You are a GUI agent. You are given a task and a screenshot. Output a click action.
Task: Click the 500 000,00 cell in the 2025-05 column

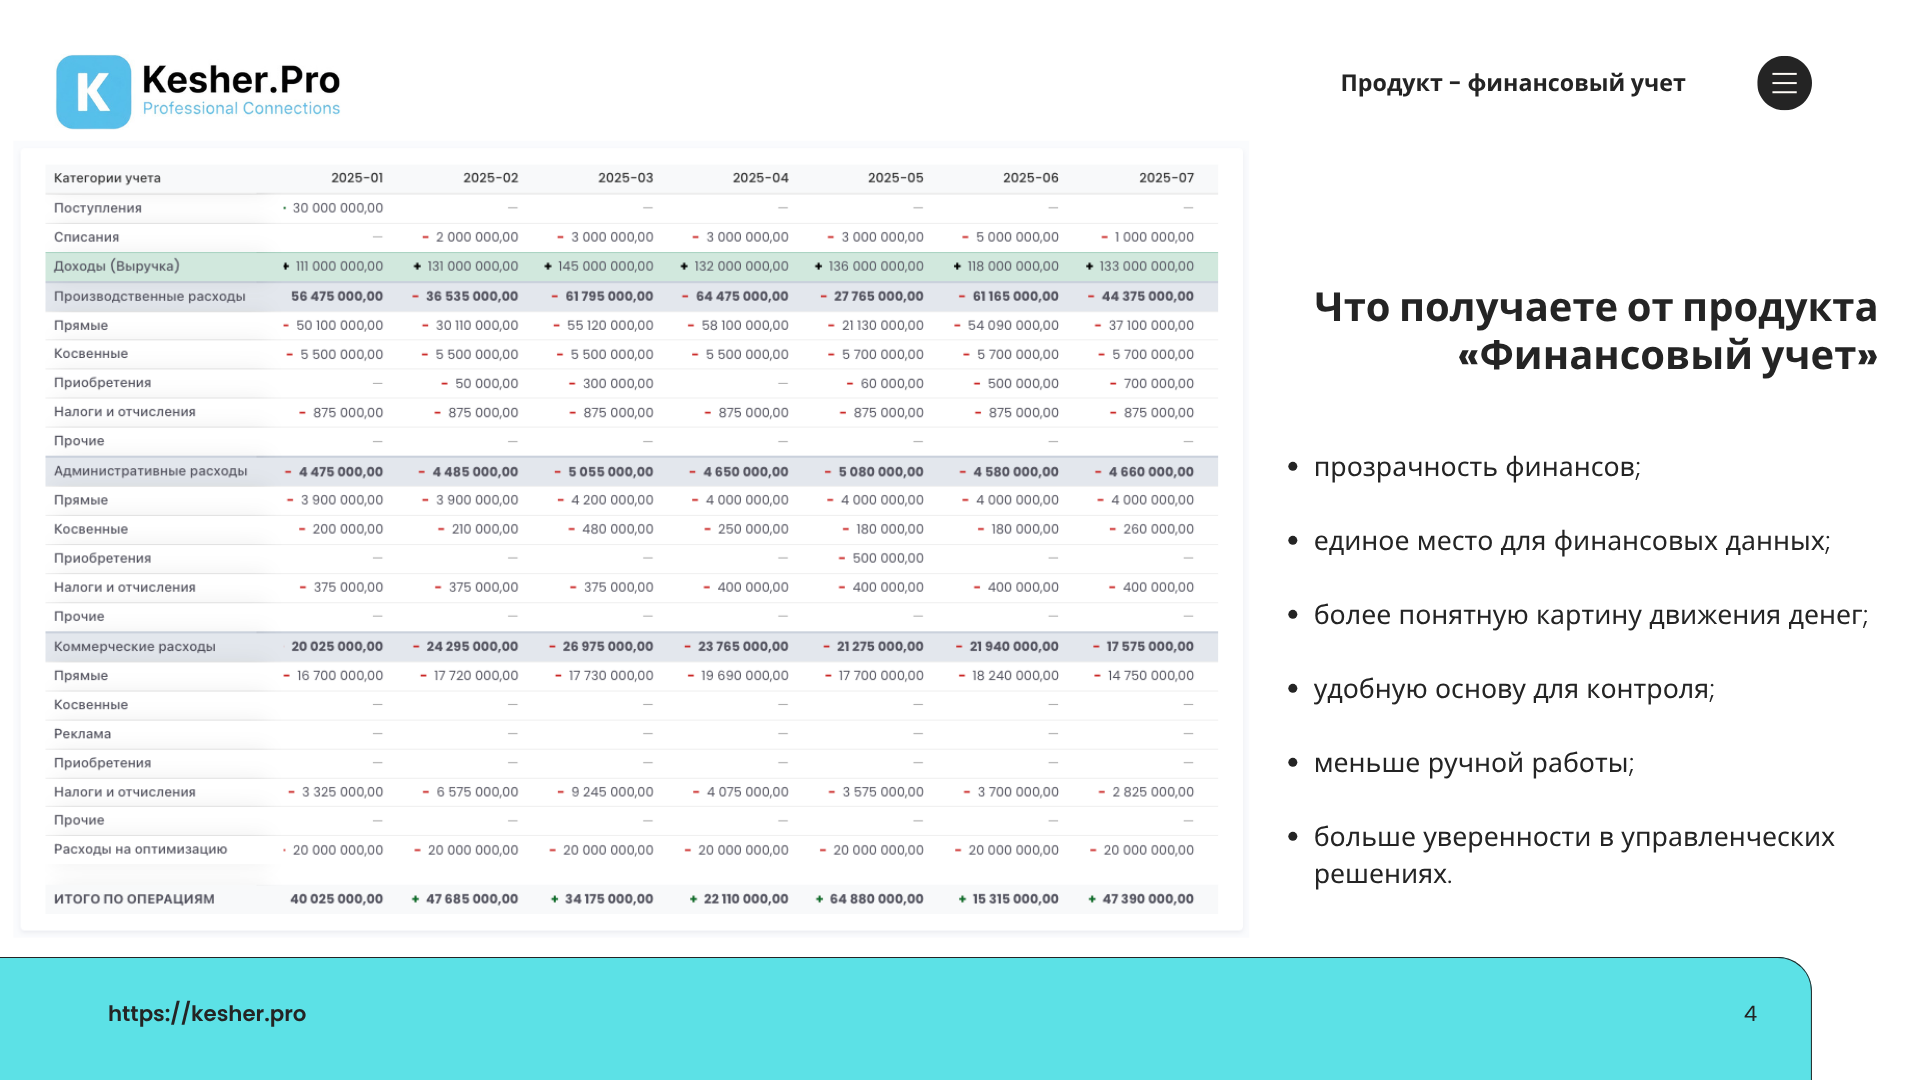[x=881, y=558]
